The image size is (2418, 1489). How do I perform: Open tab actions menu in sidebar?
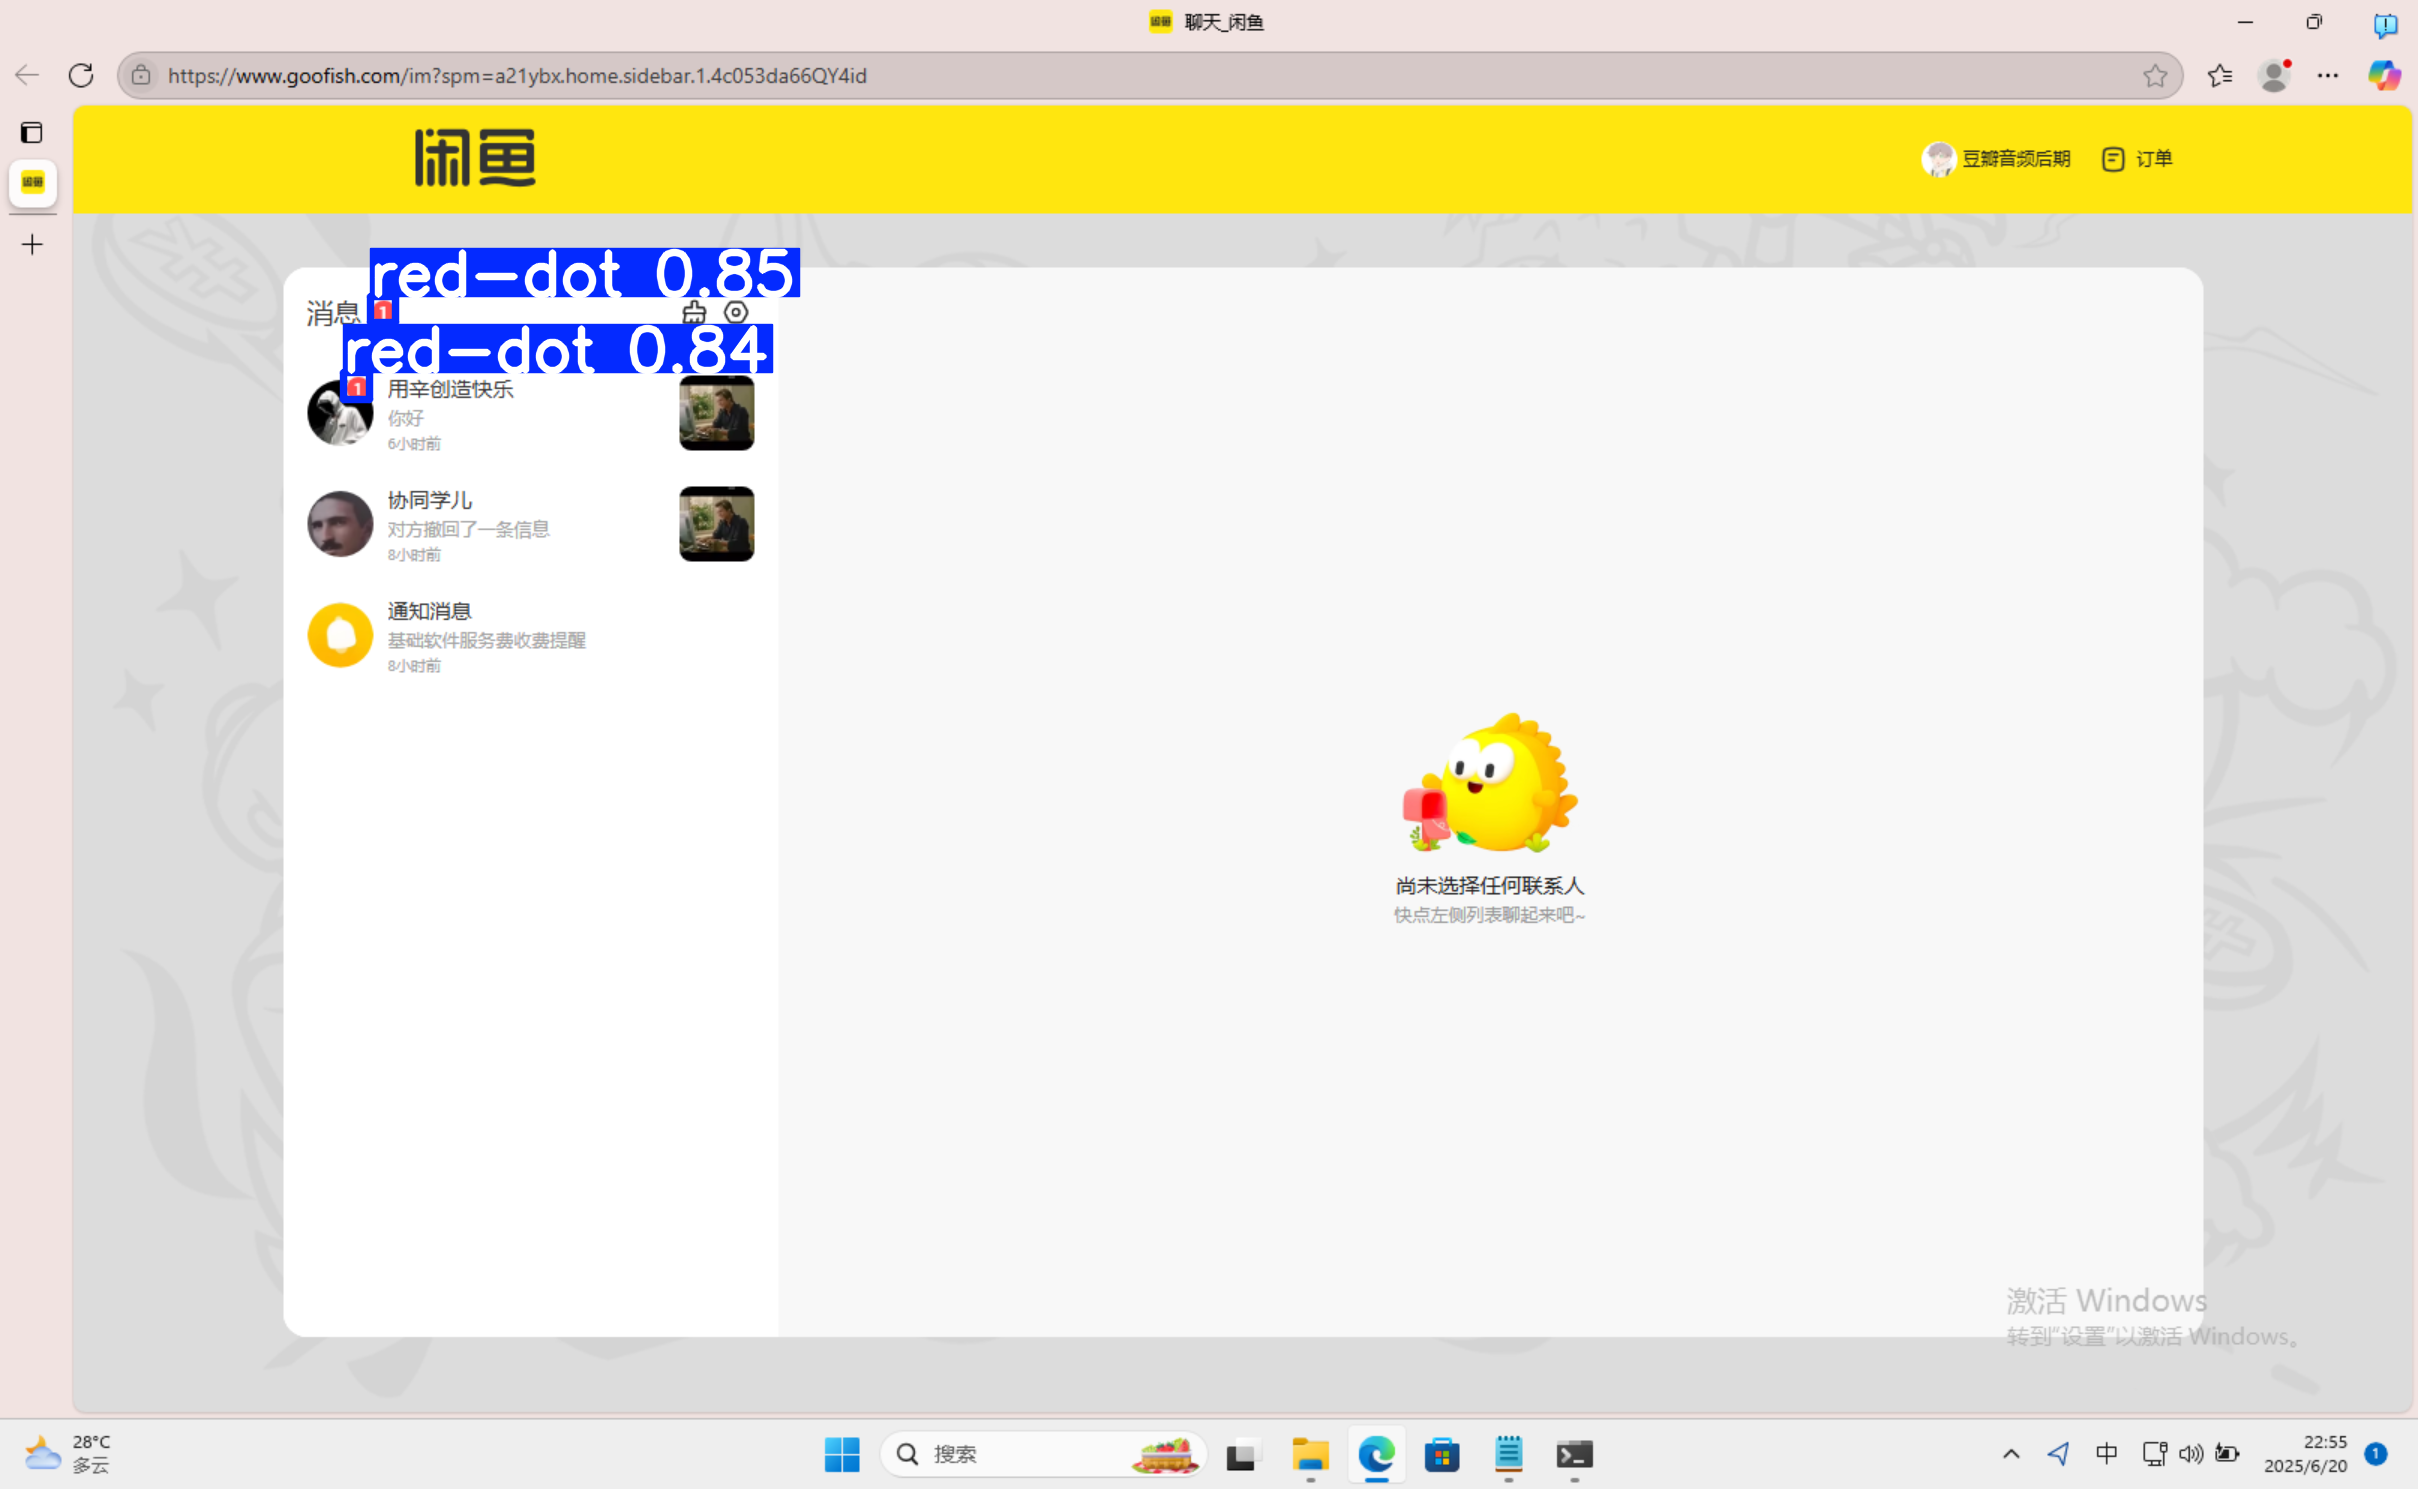(x=32, y=132)
